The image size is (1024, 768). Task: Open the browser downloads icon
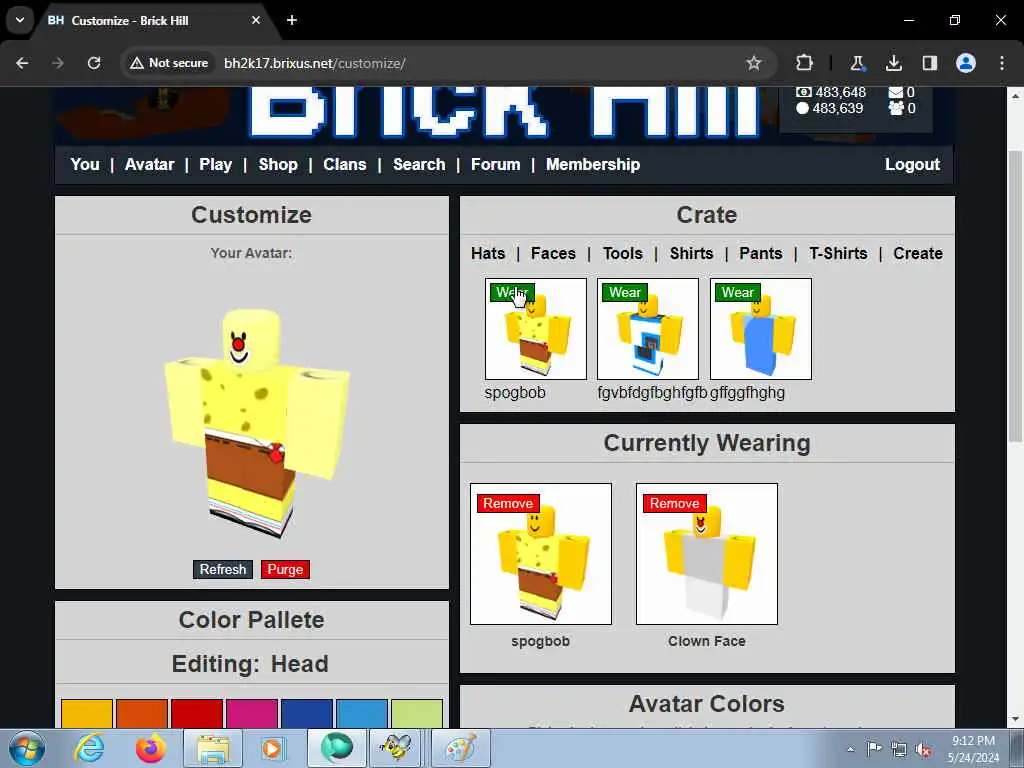click(893, 63)
